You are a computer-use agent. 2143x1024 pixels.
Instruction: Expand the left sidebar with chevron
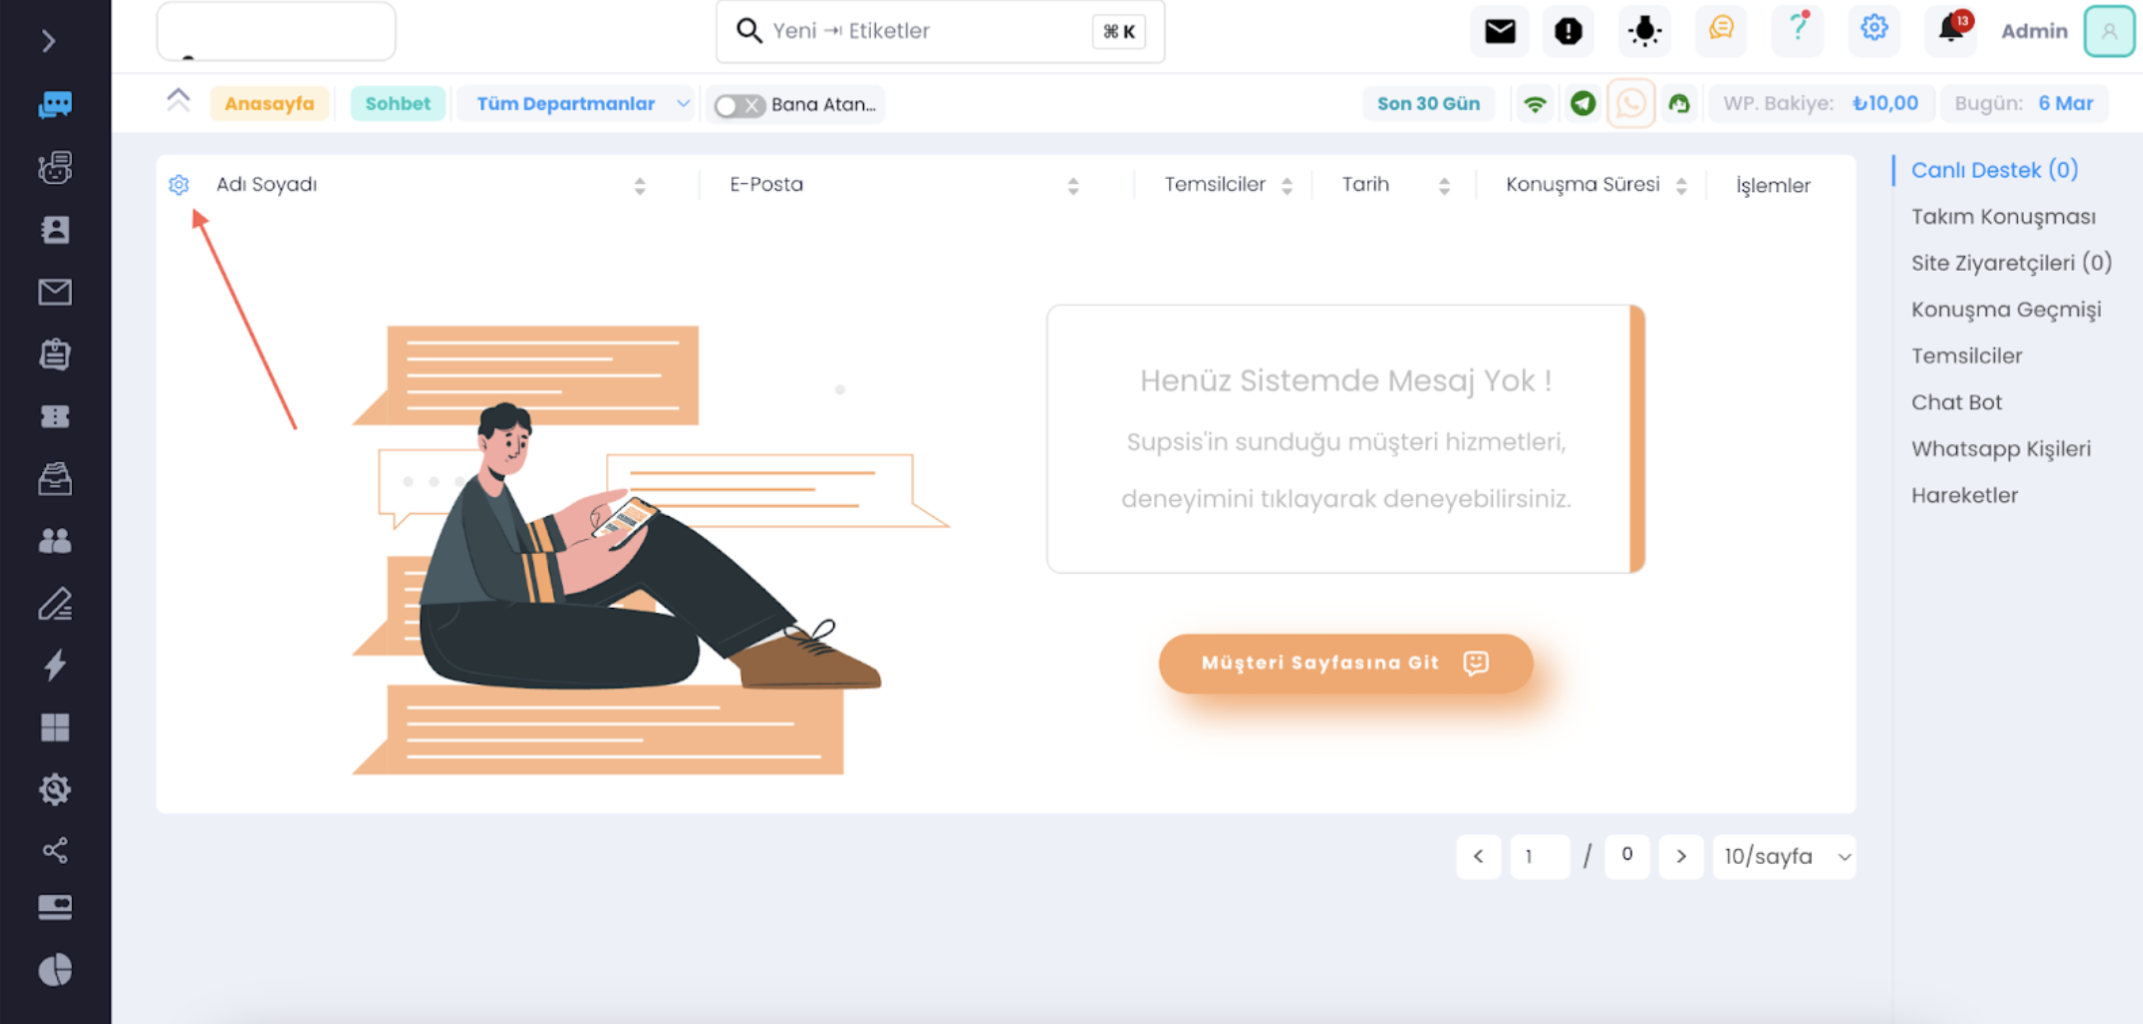point(48,41)
